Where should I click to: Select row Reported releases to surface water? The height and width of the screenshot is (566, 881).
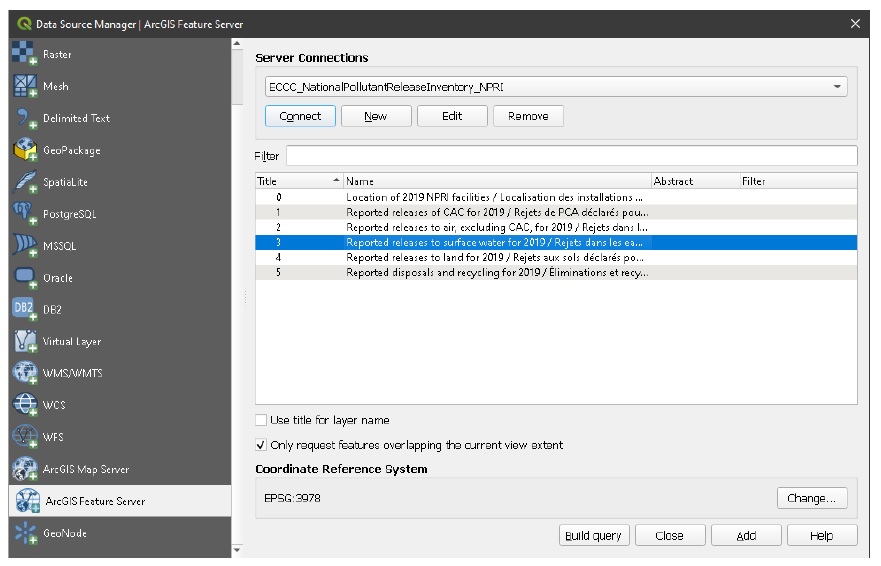click(x=556, y=242)
